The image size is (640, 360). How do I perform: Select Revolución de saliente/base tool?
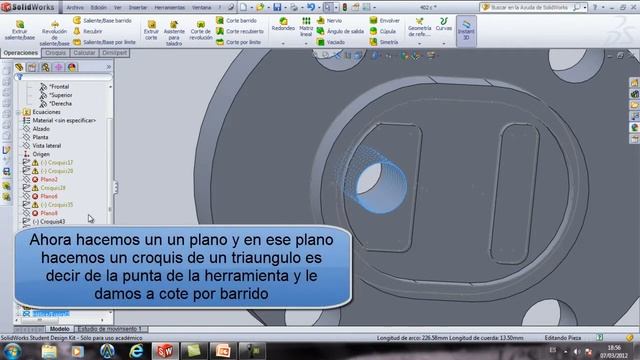(54, 33)
